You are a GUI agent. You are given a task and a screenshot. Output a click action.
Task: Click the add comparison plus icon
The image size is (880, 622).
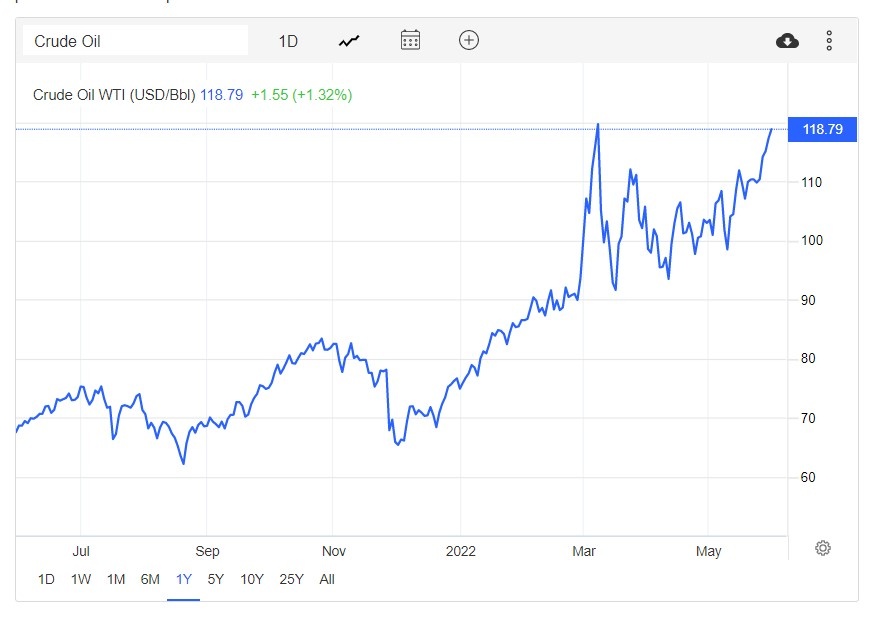(x=469, y=41)
